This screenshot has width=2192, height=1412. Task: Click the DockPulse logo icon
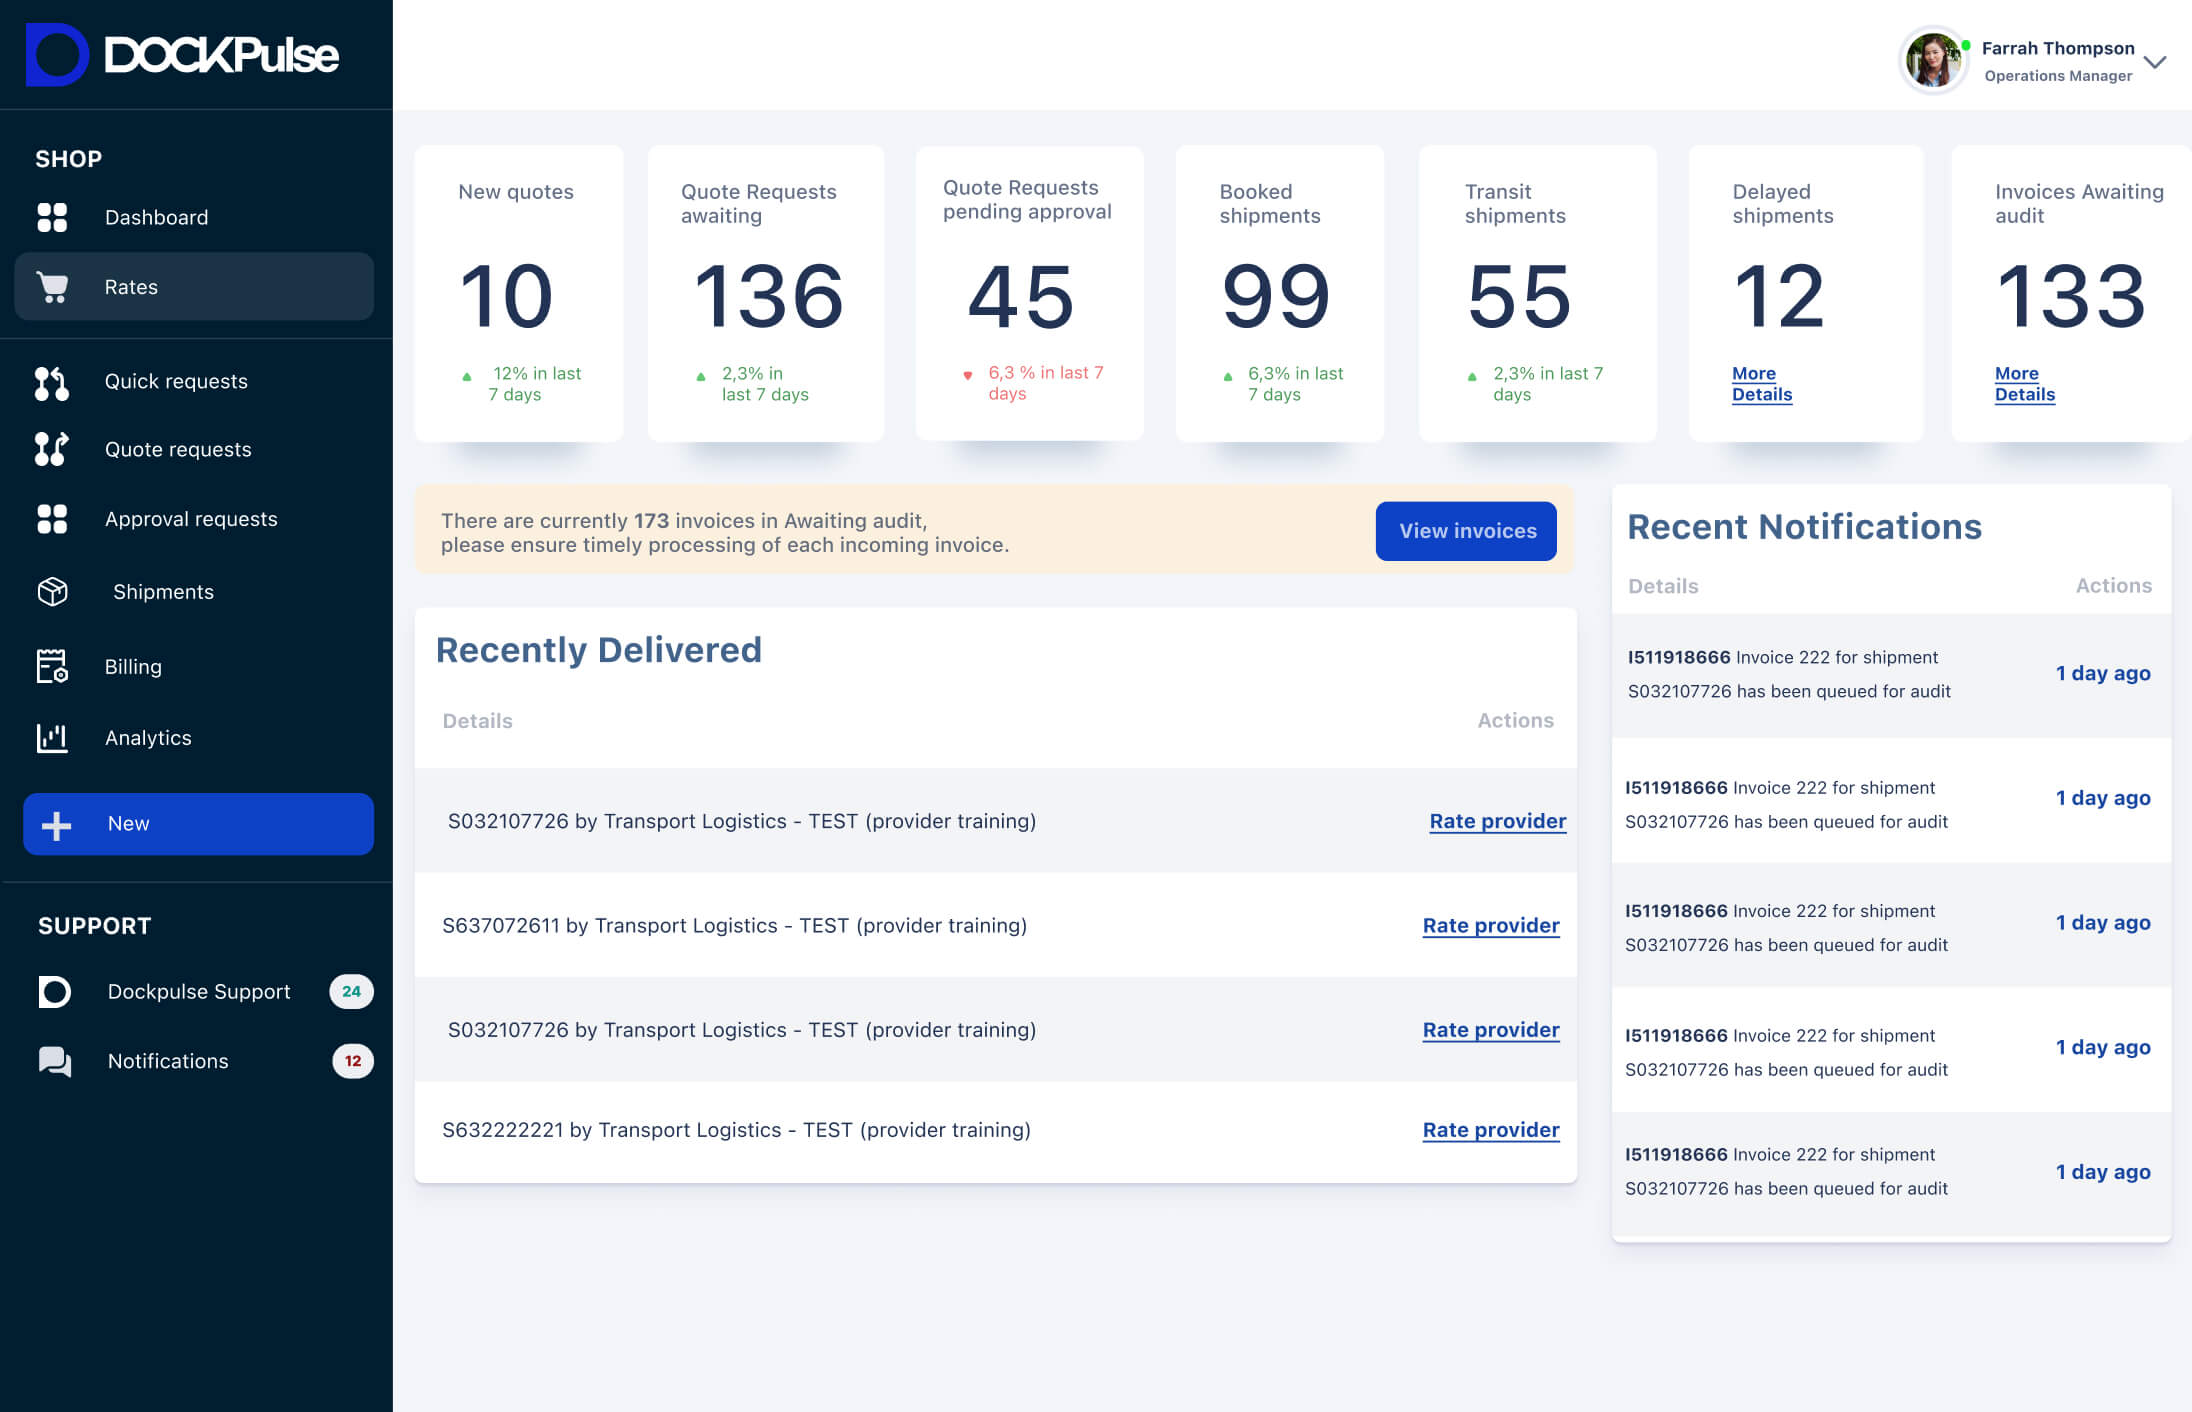click(56, 55)
